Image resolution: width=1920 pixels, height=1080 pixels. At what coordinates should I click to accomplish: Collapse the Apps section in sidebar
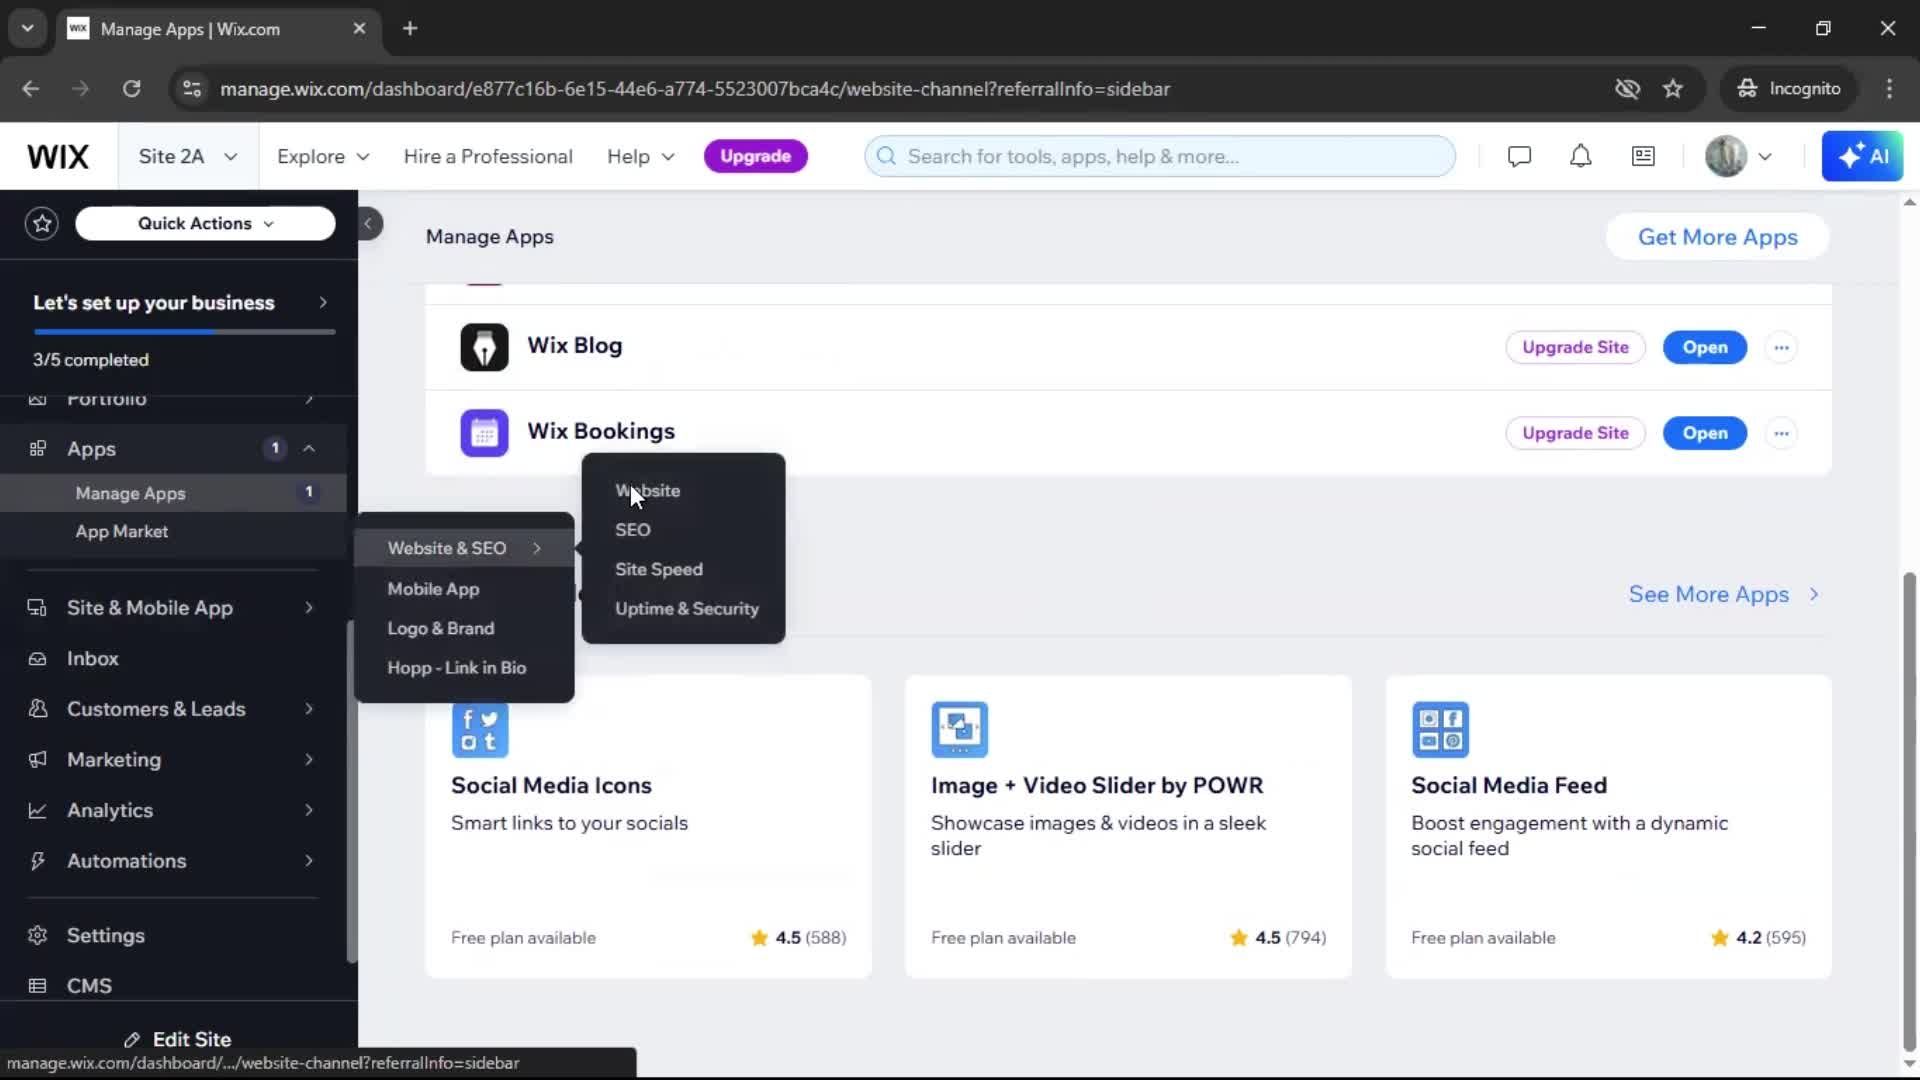tap(309, 449)
